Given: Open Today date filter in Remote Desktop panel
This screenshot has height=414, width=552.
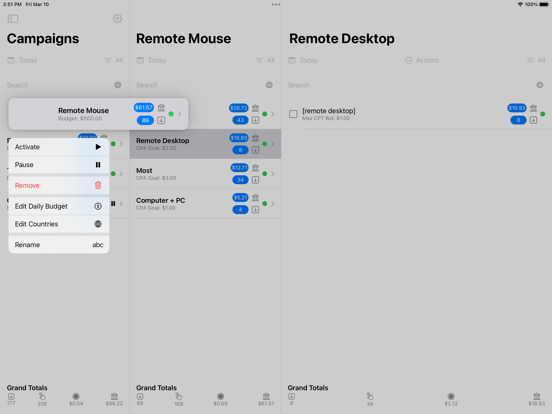Looking at the screenshot, I should [x=303, y=60].
